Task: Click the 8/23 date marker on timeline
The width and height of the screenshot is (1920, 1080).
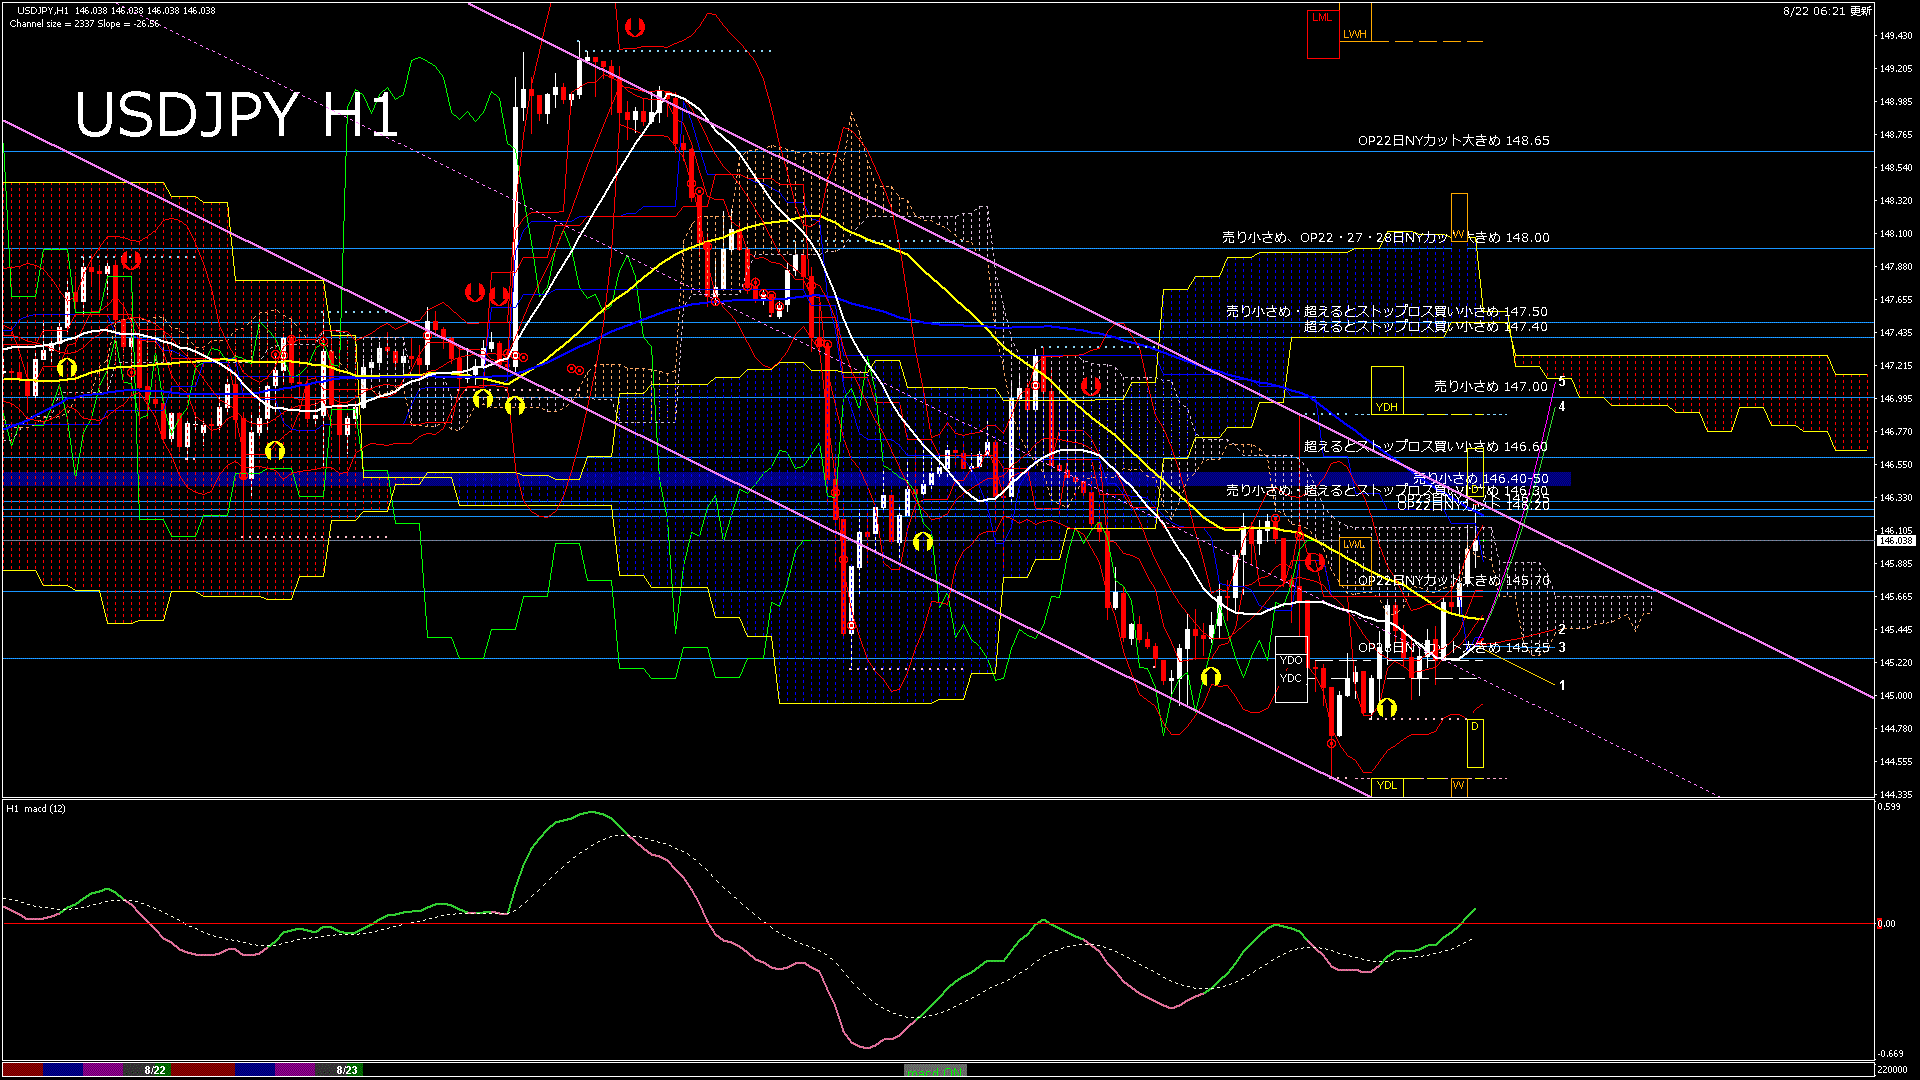Action: tap(347, 1070)
